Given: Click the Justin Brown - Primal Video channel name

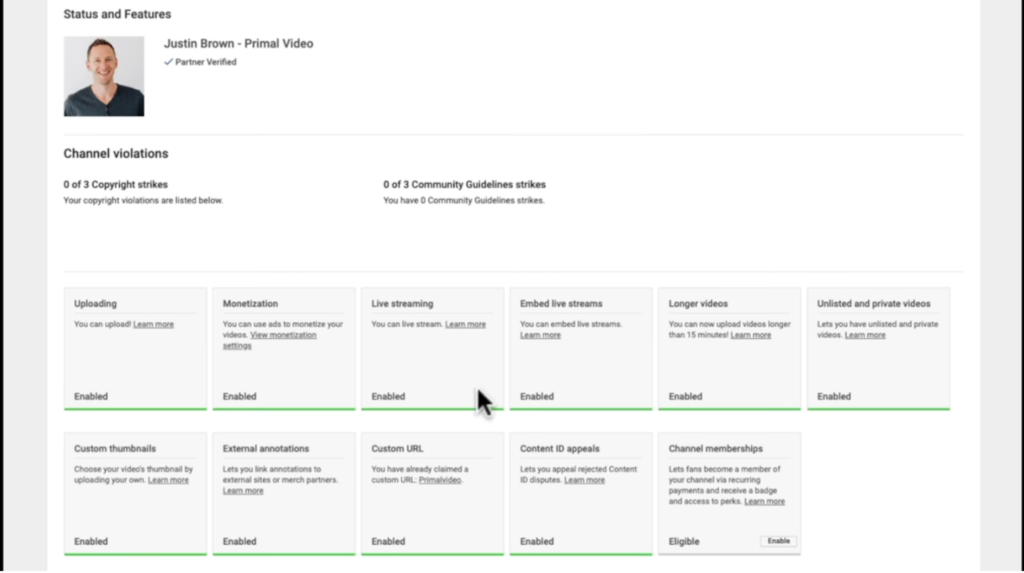Looking at the screenshot, I should [x=238, y=44].
